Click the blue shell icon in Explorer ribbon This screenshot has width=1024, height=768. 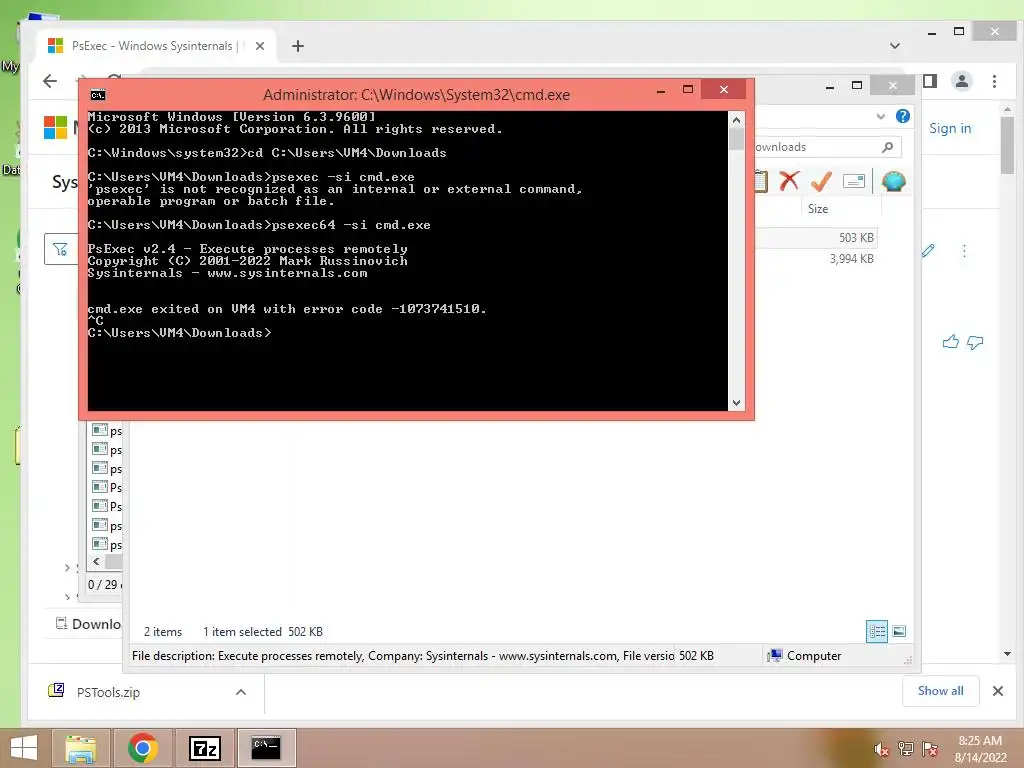point(893,181)
